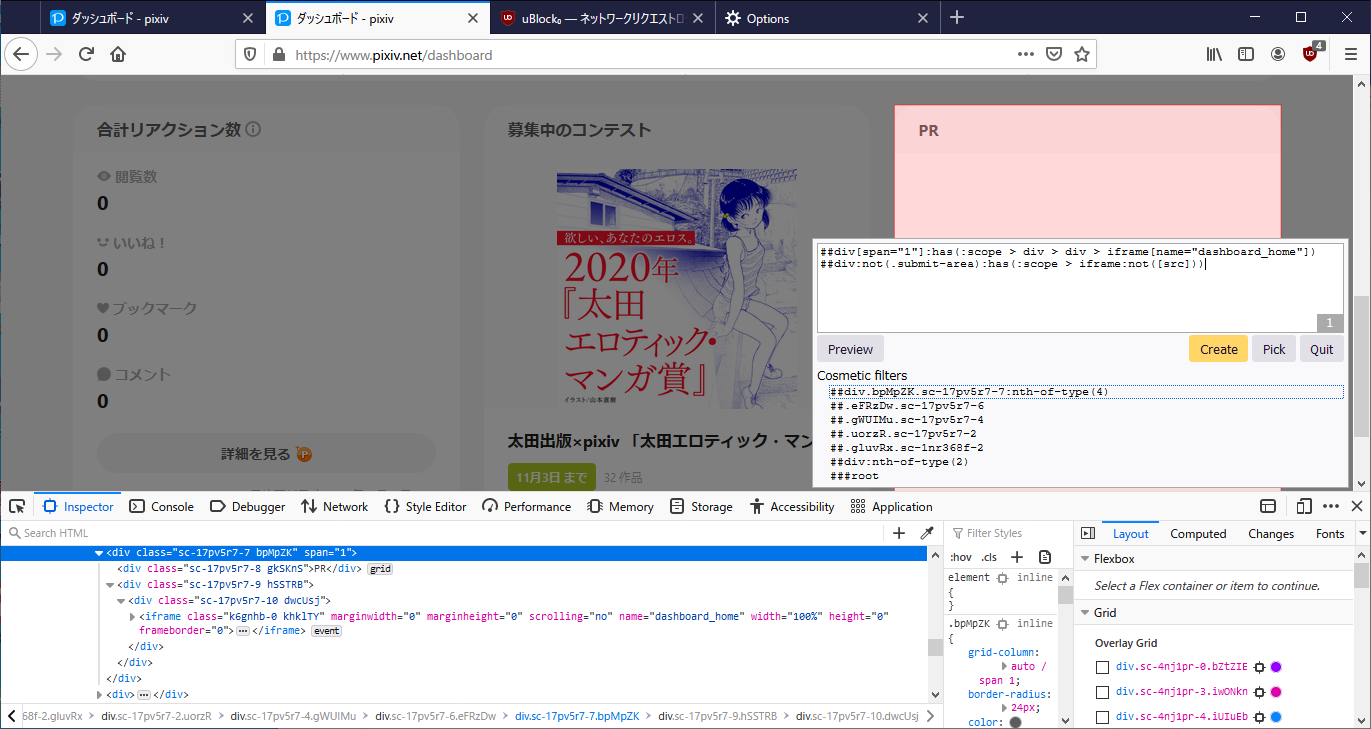Expand the iframe dashboard_home node
Screen dimensions: 1371x729
(x=132, y=617)
